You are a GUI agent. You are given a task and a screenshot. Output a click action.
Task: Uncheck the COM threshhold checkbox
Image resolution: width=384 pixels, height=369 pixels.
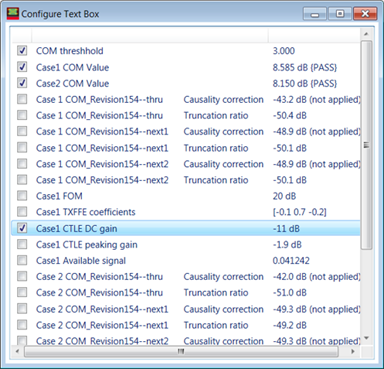tap(22, 51)
